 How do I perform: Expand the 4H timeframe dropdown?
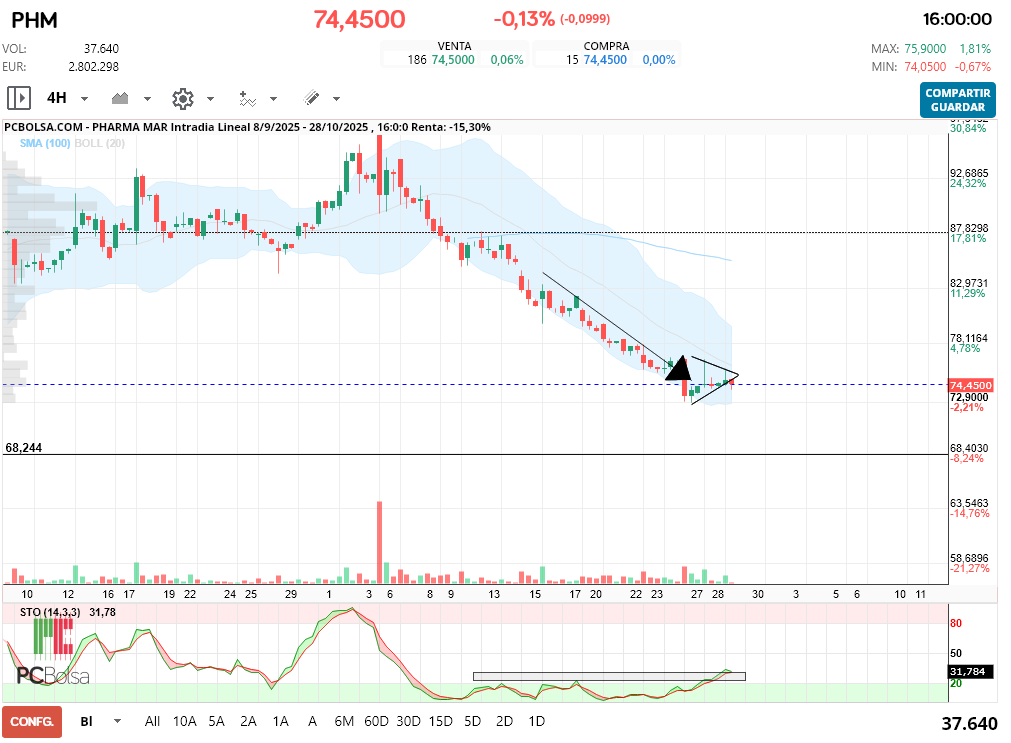pos(84,99)
